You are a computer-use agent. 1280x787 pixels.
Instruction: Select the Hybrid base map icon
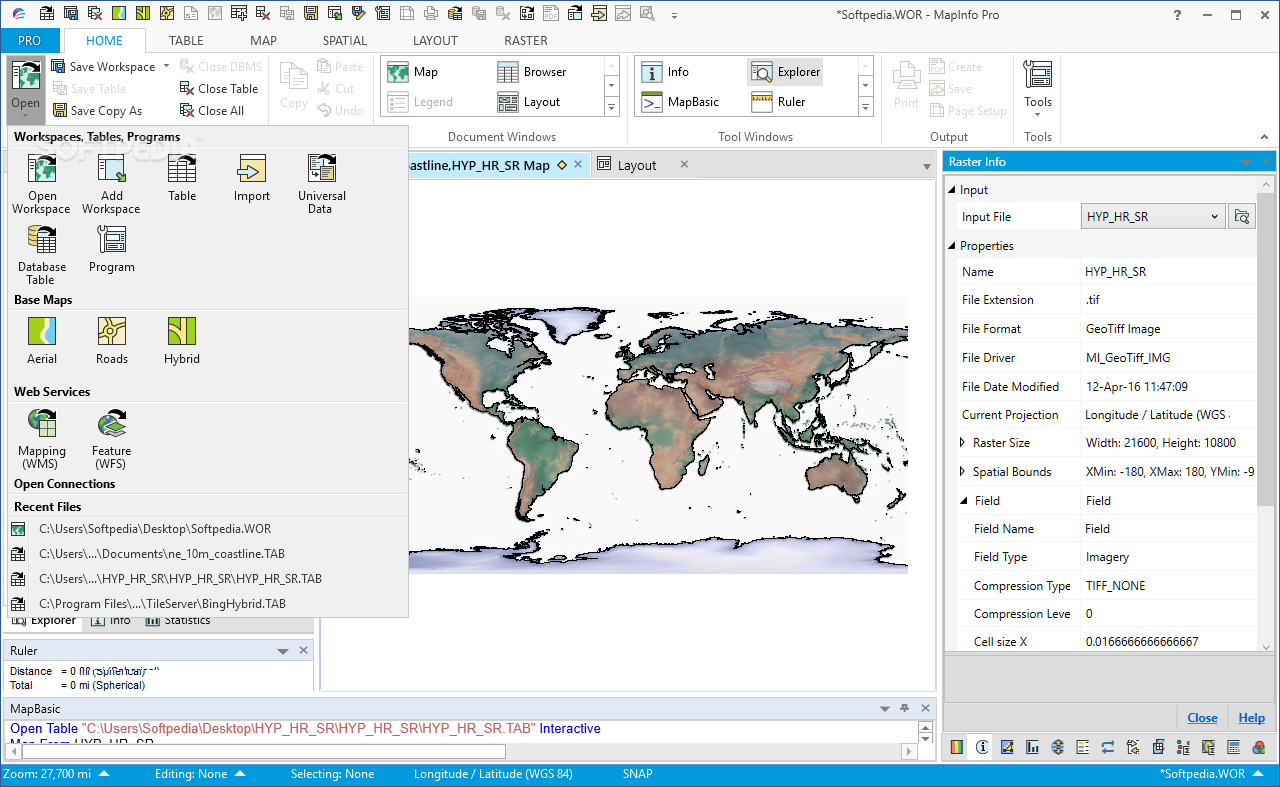coord(182,332)
